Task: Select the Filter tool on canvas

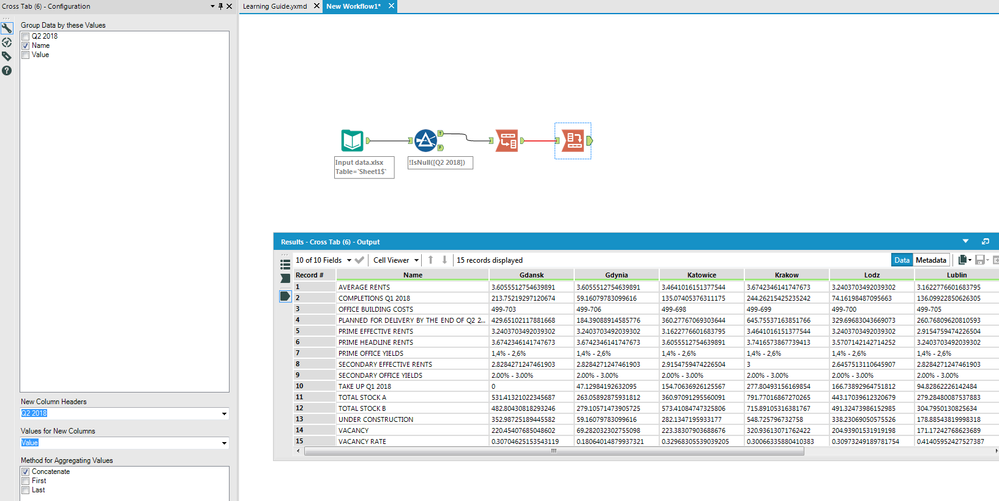Action: [x=426, y=140]
